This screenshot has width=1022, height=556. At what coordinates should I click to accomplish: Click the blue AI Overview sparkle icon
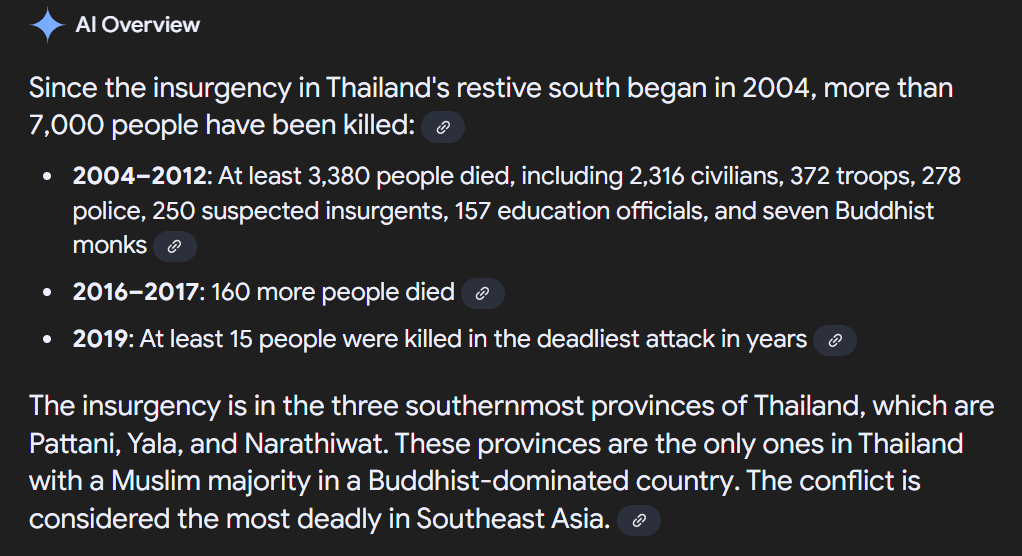pos(47,25)
